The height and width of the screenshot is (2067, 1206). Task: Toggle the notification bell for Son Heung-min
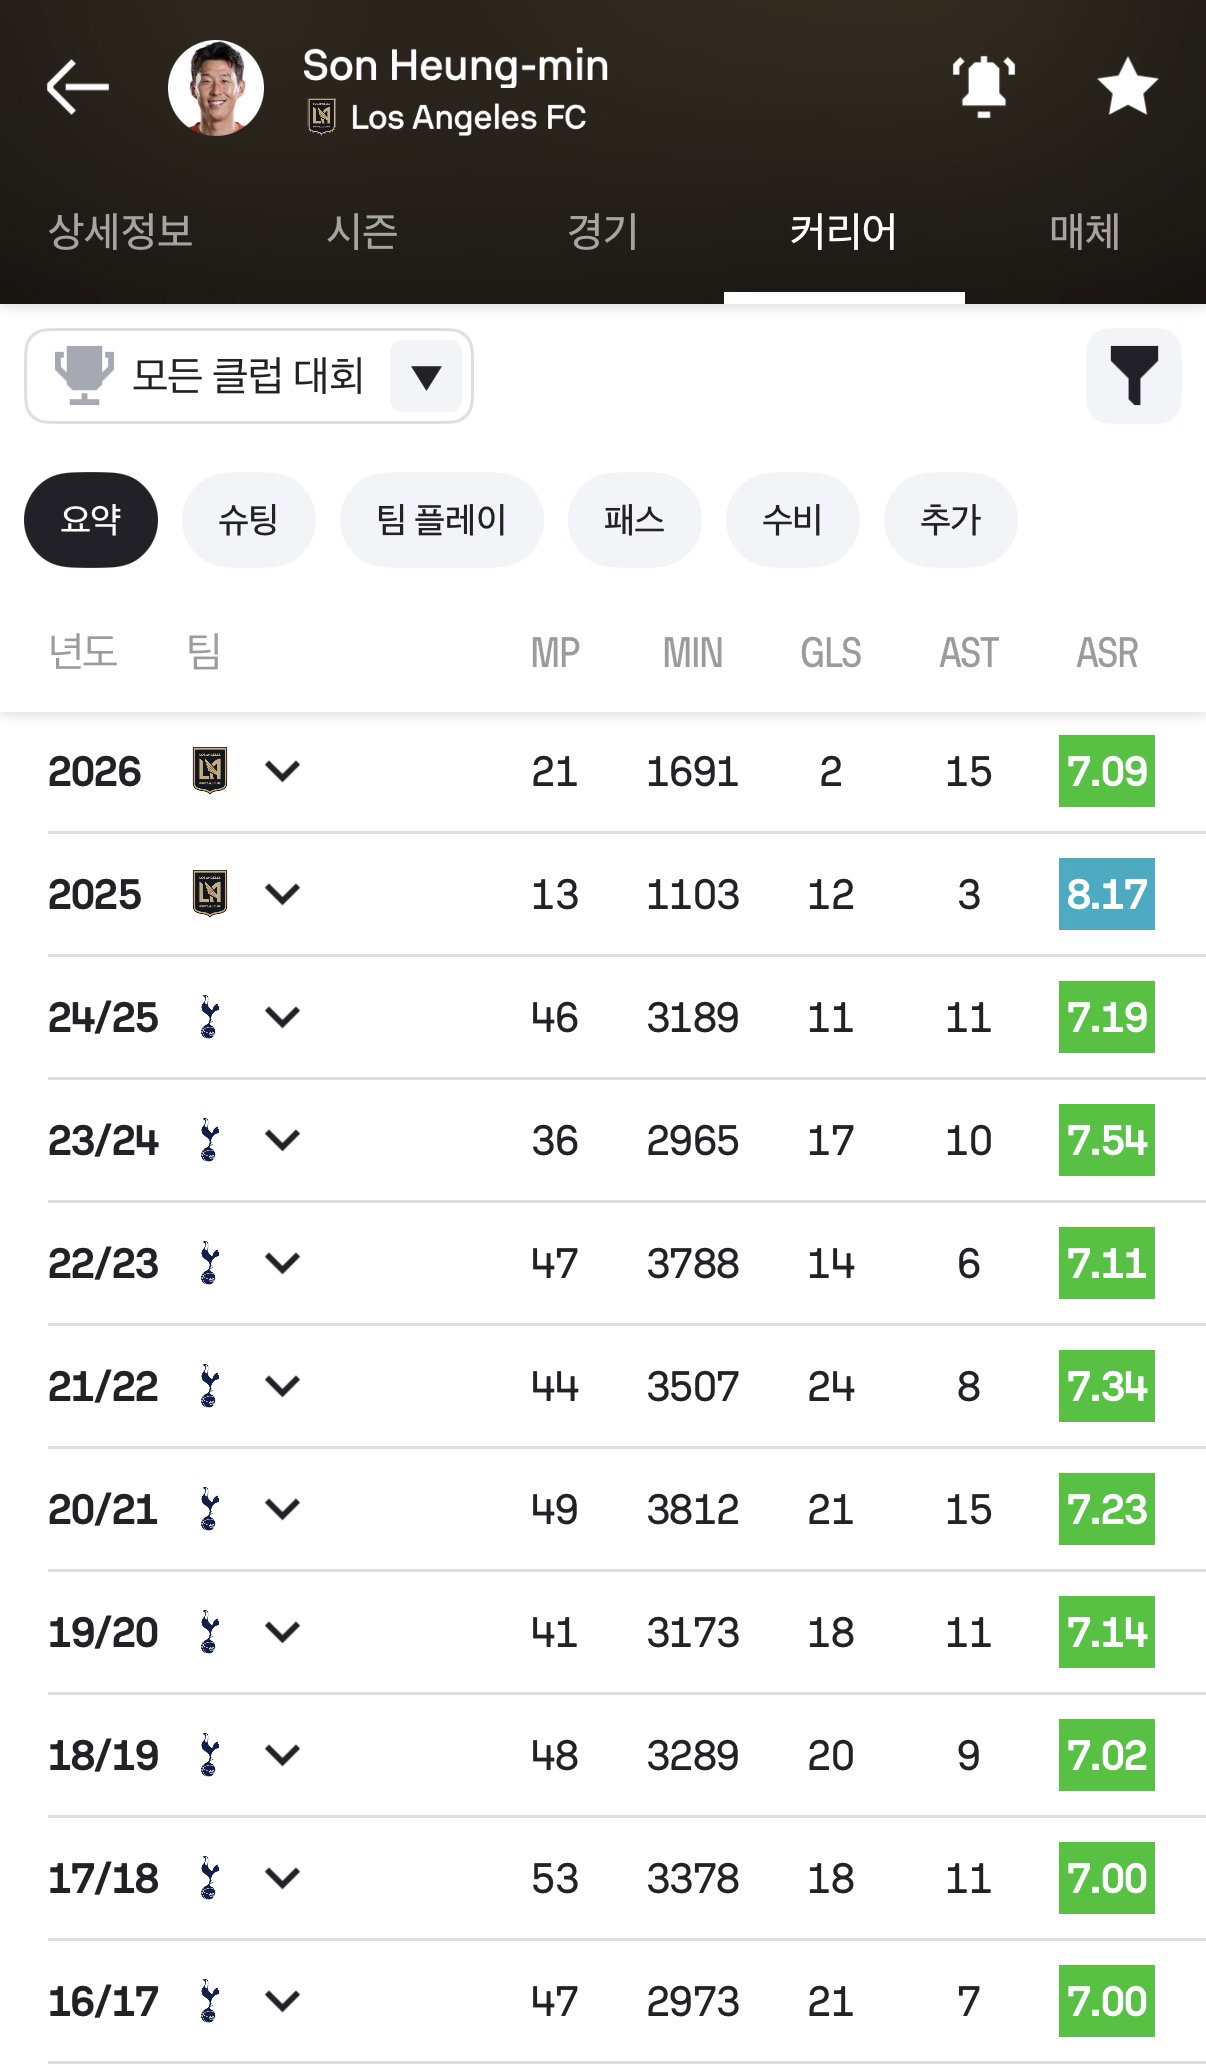pos(983,87)
